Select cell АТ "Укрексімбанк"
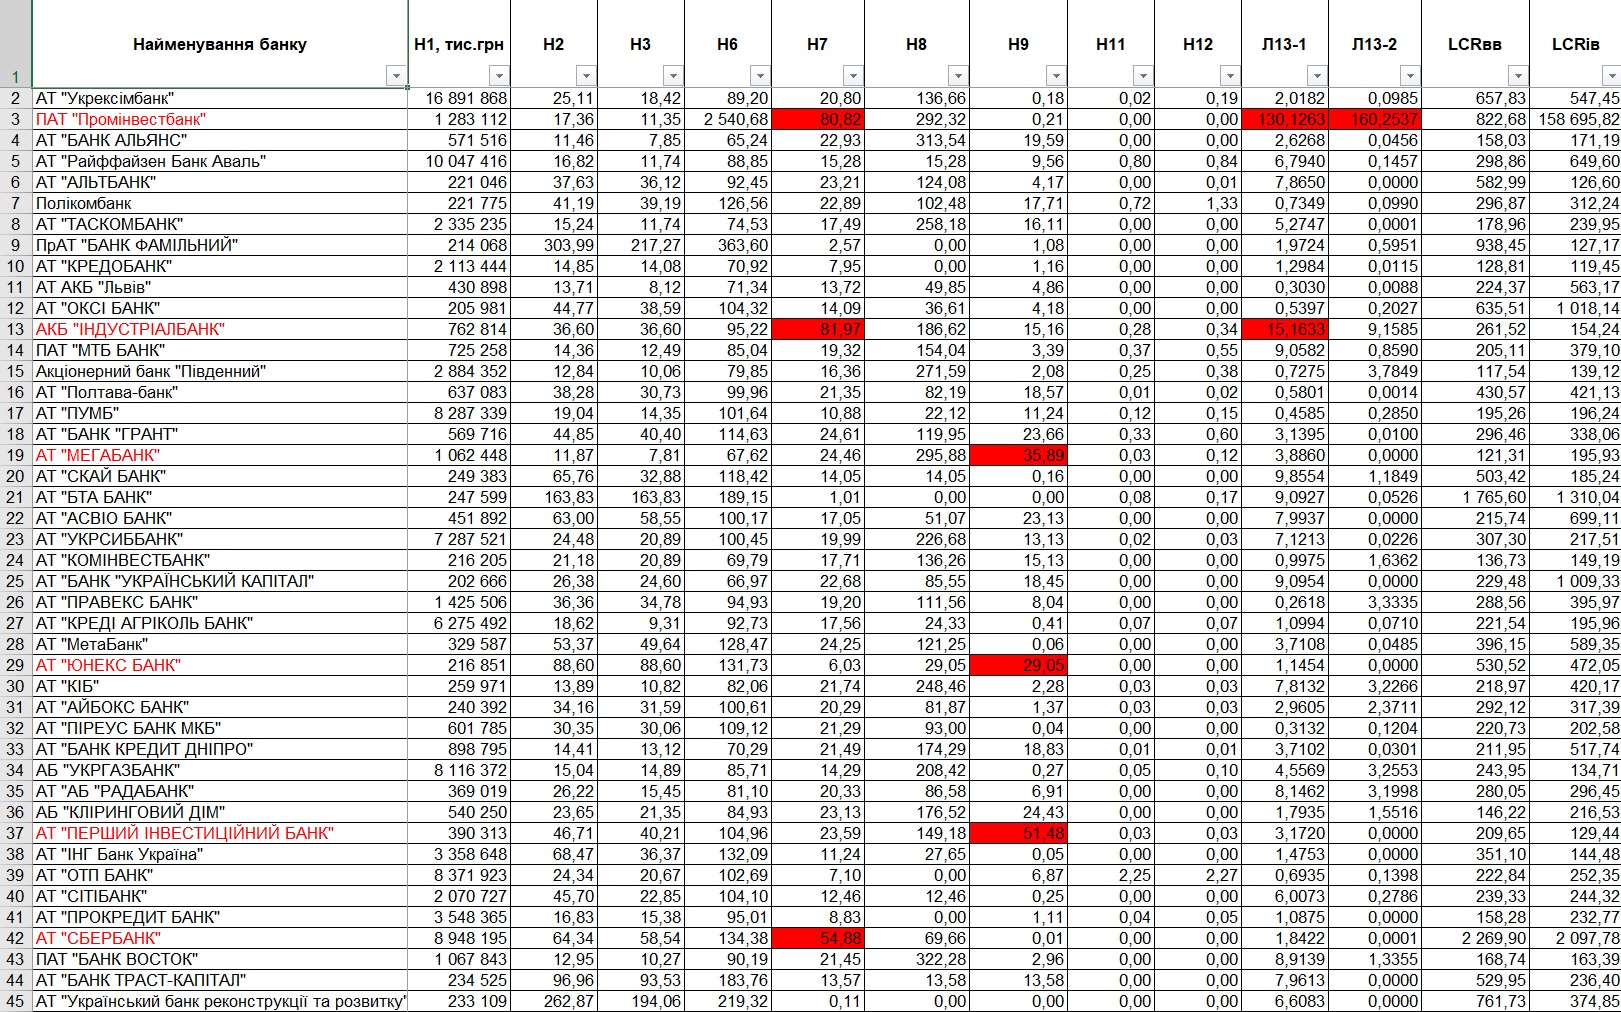 click(220, 98)
